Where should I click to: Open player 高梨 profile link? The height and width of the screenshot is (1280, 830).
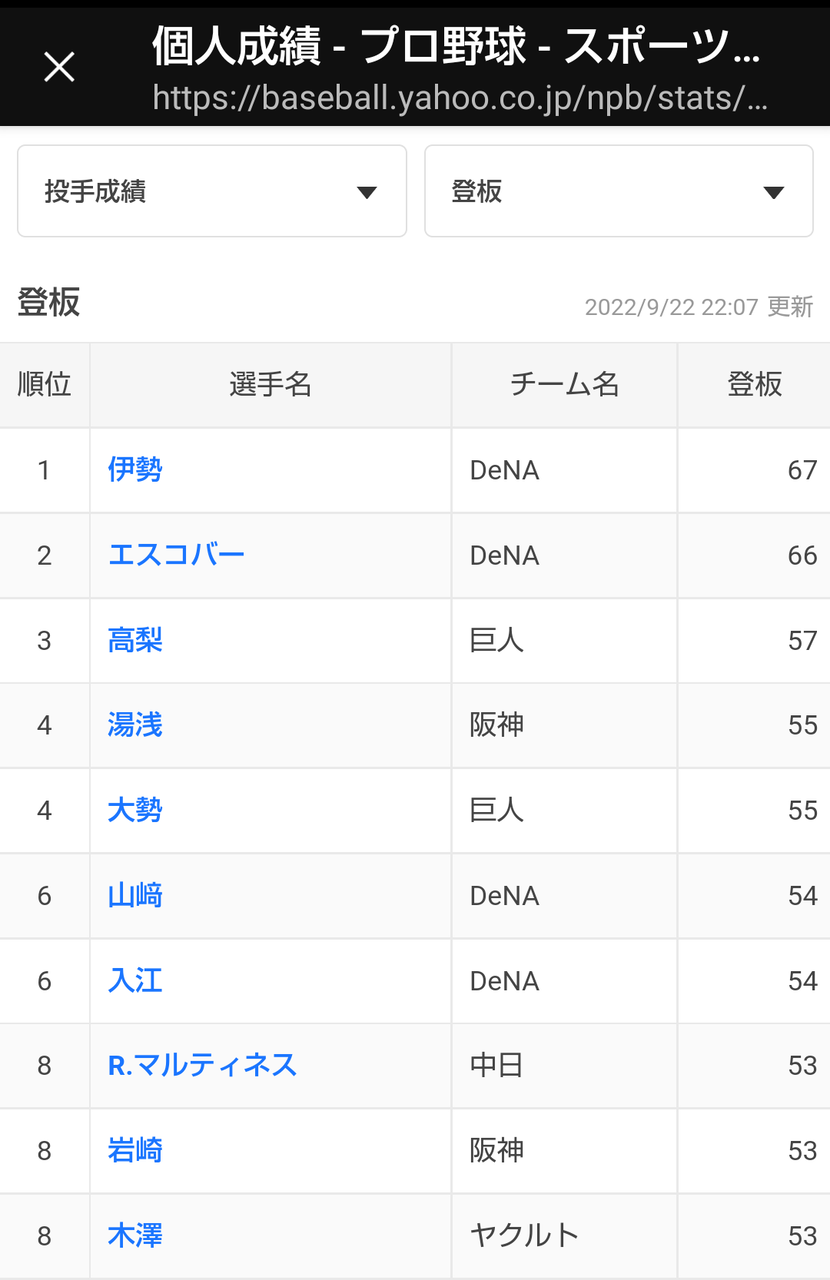pyautogui.click(x=135, y=640)
